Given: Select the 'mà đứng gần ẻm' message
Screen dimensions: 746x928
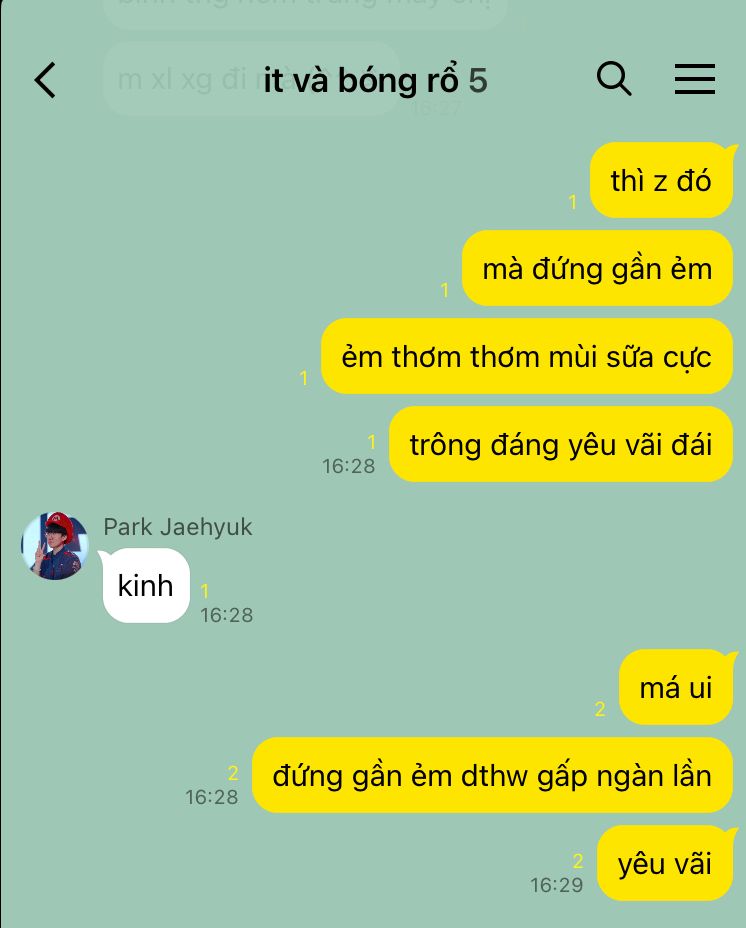Looking at the screenshot, I should [x=597, y=268].
